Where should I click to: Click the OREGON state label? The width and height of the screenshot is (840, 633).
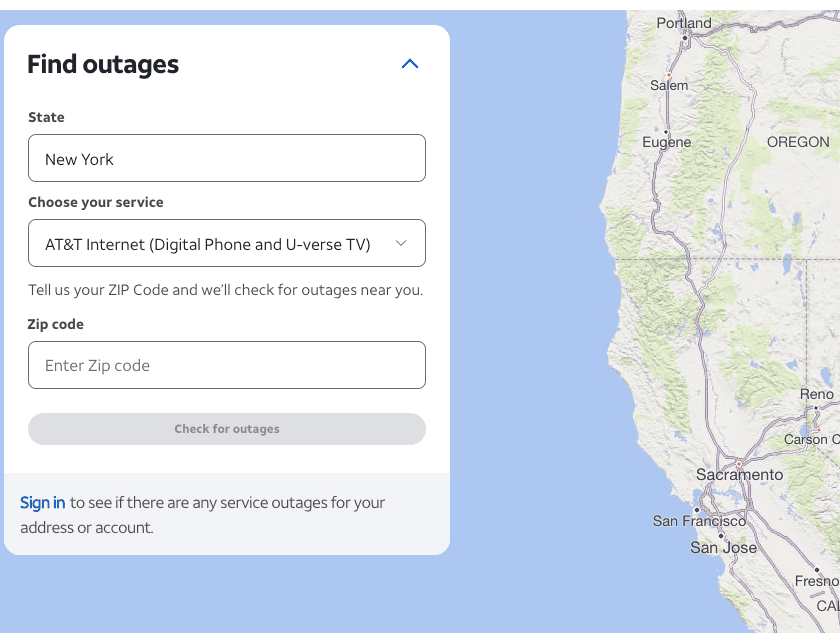797,142
